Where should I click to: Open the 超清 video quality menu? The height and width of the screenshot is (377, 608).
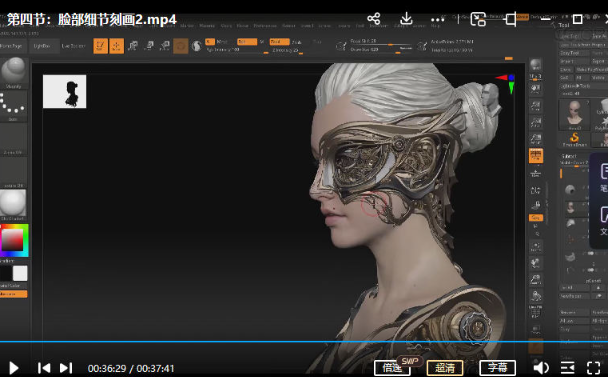click(445, 368)
